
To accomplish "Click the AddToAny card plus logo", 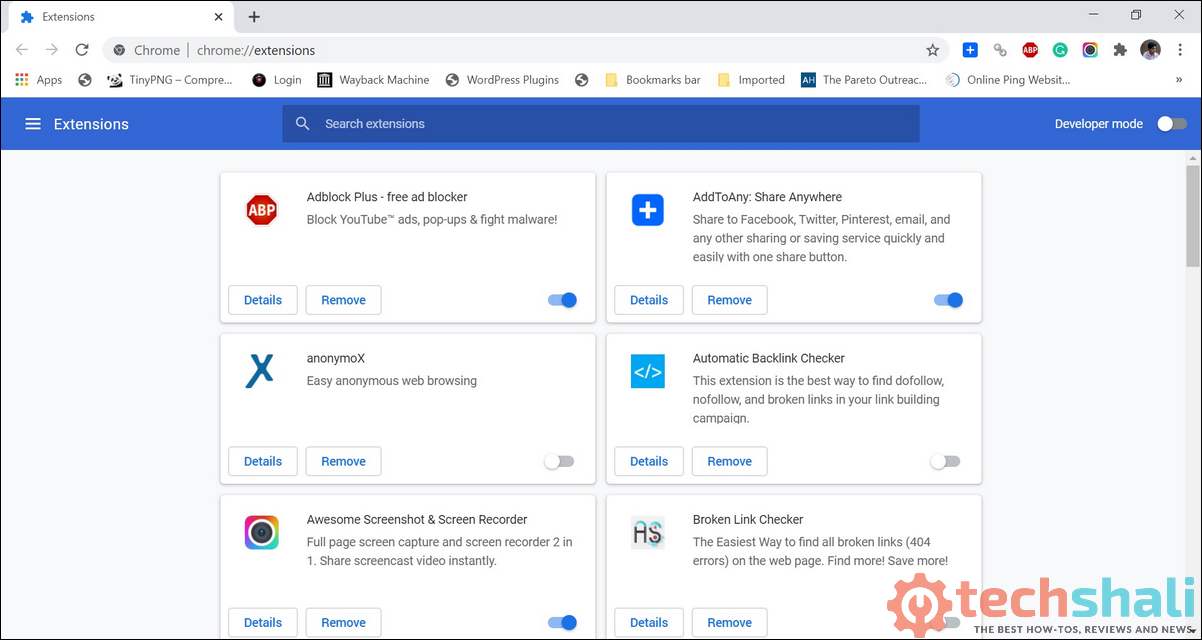I will click(x=648, y=210).
